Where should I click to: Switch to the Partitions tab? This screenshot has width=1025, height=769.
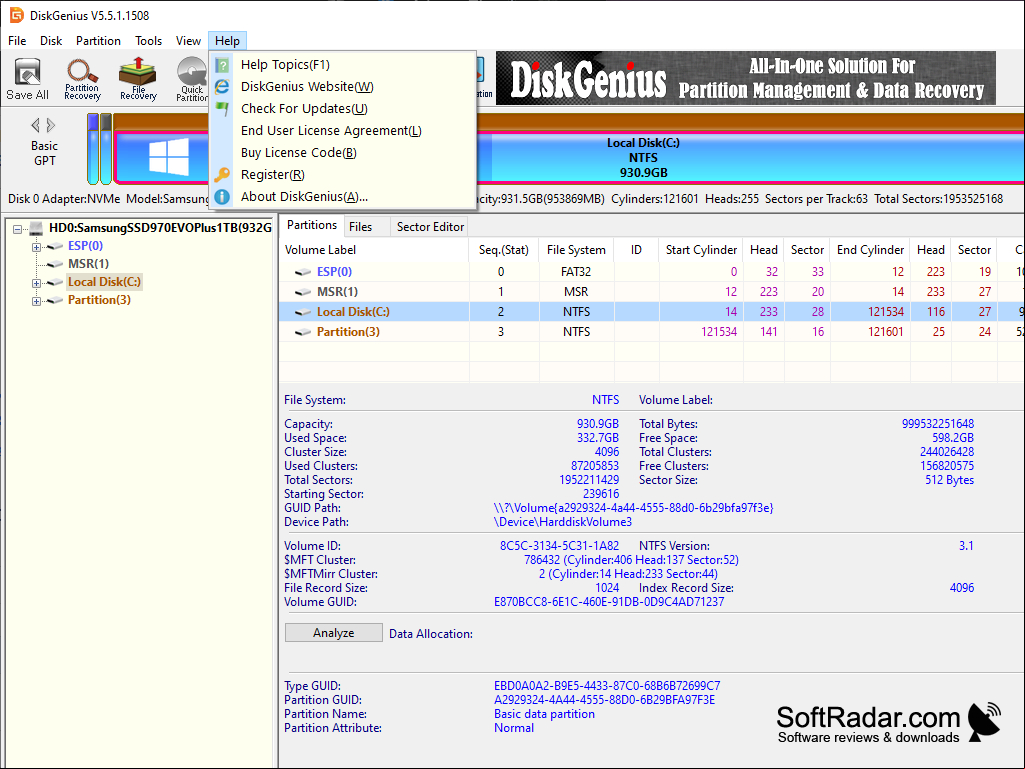[312, 226]
